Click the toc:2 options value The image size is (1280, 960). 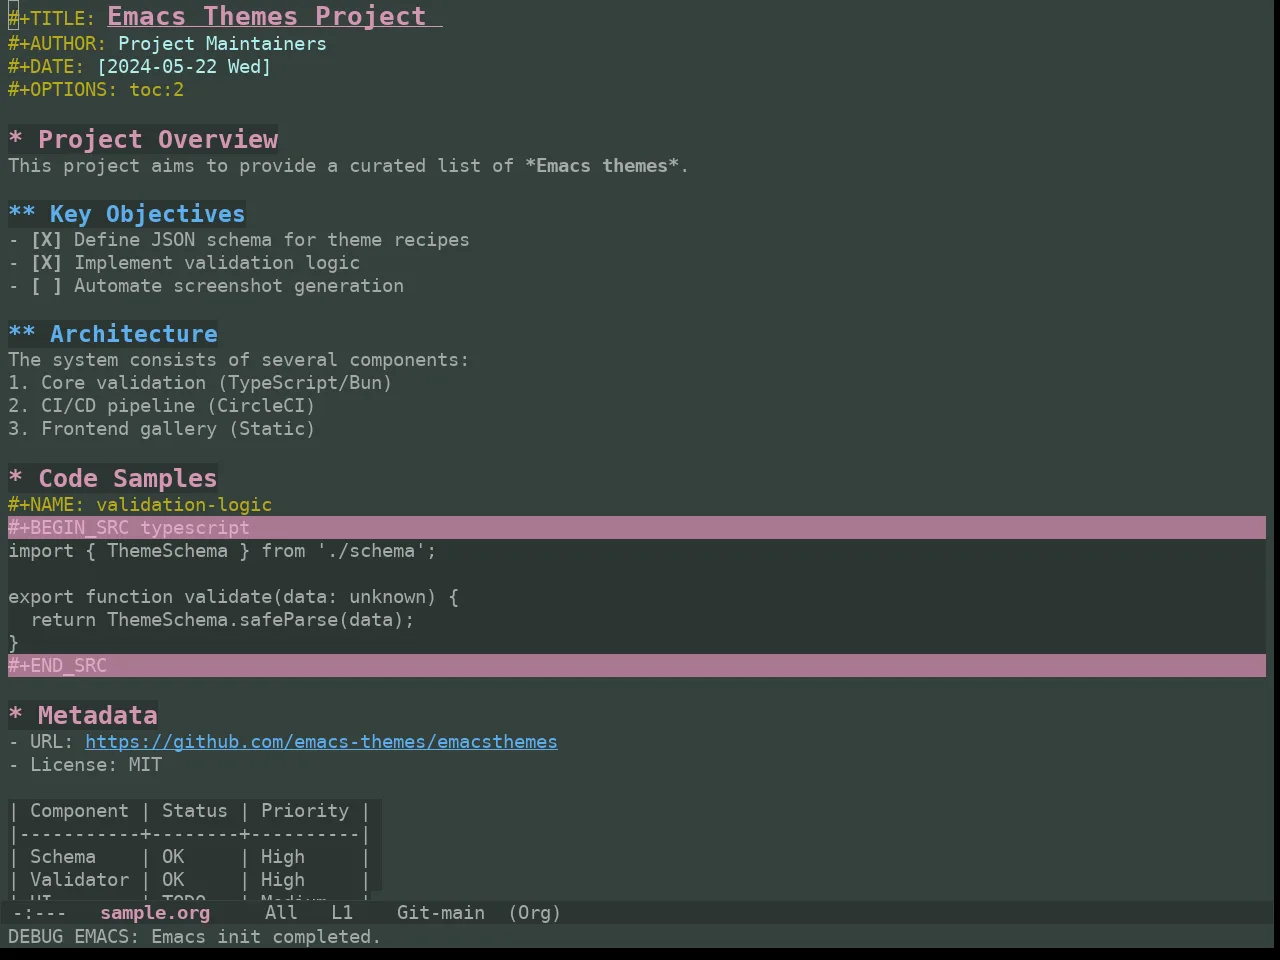click(156, 90)
